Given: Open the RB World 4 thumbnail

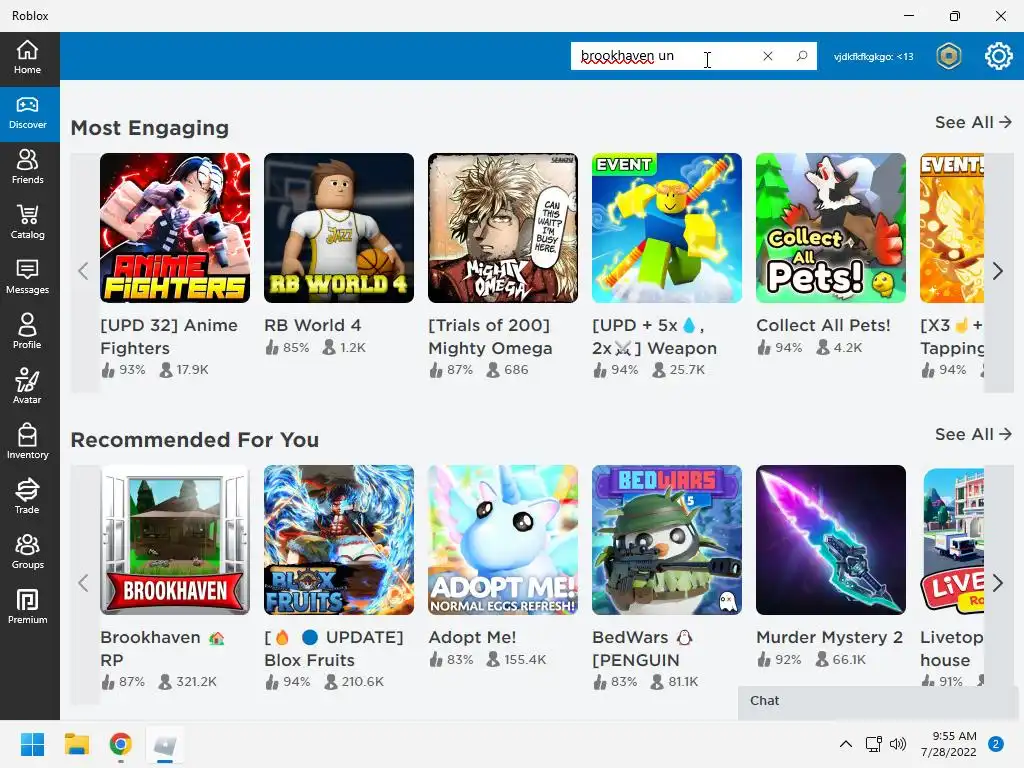Looking at the screenshot, I should click(339, 228).
